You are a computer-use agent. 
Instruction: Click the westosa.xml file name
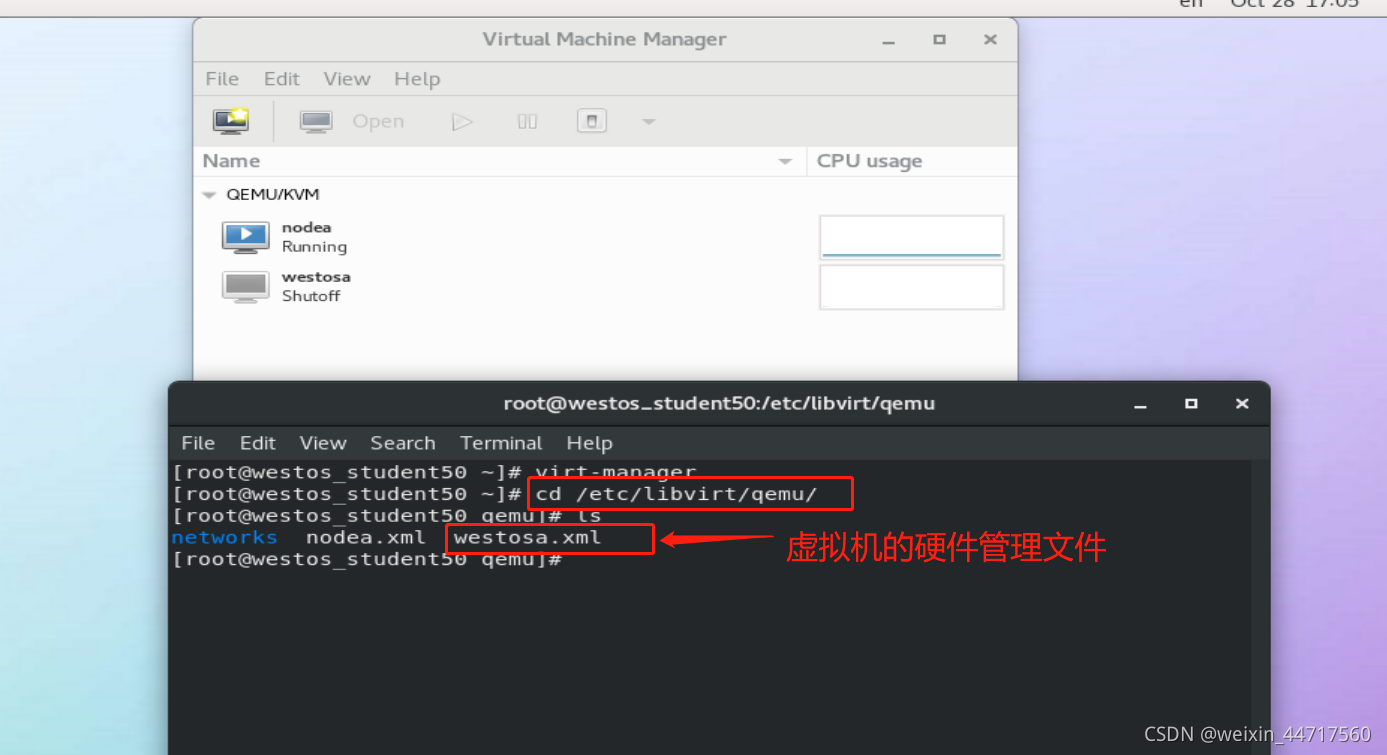pos(527,537)
